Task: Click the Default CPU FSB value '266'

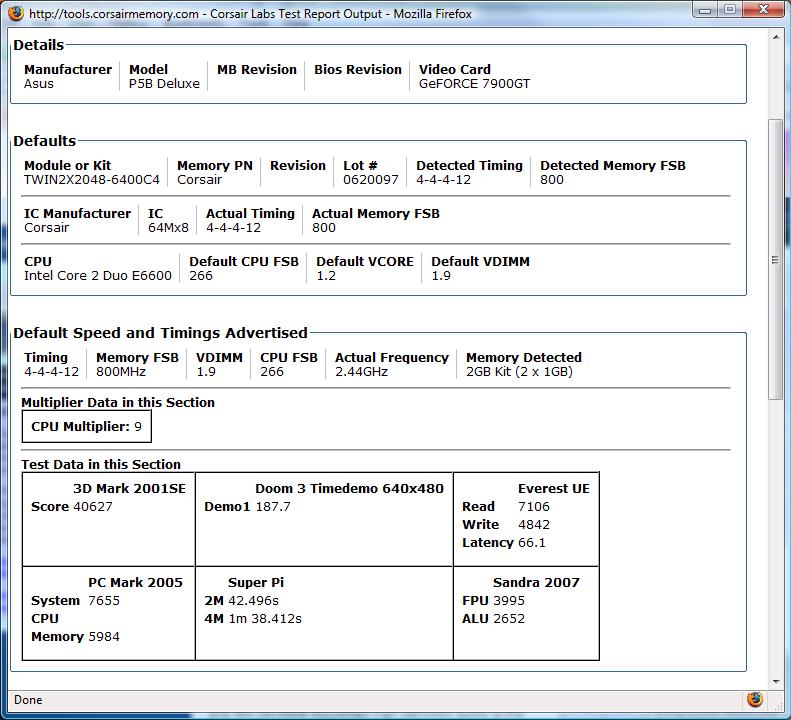Action: click(x=201, y=275)
